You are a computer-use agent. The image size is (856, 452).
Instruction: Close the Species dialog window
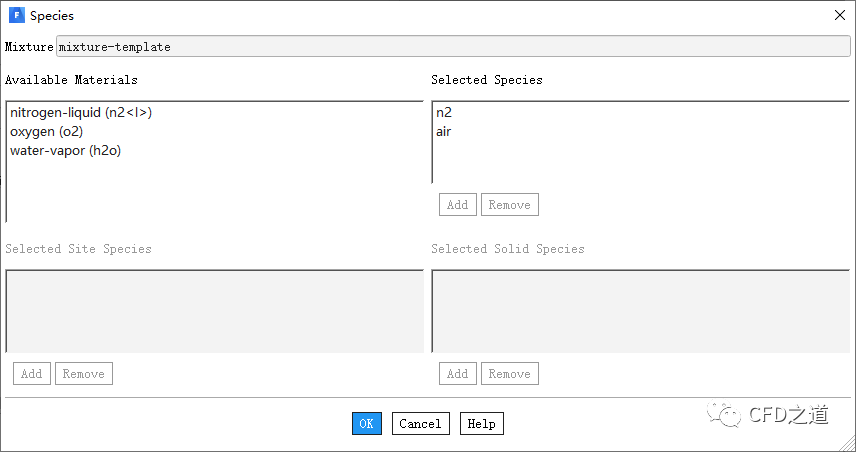click(x=838, y=16)
